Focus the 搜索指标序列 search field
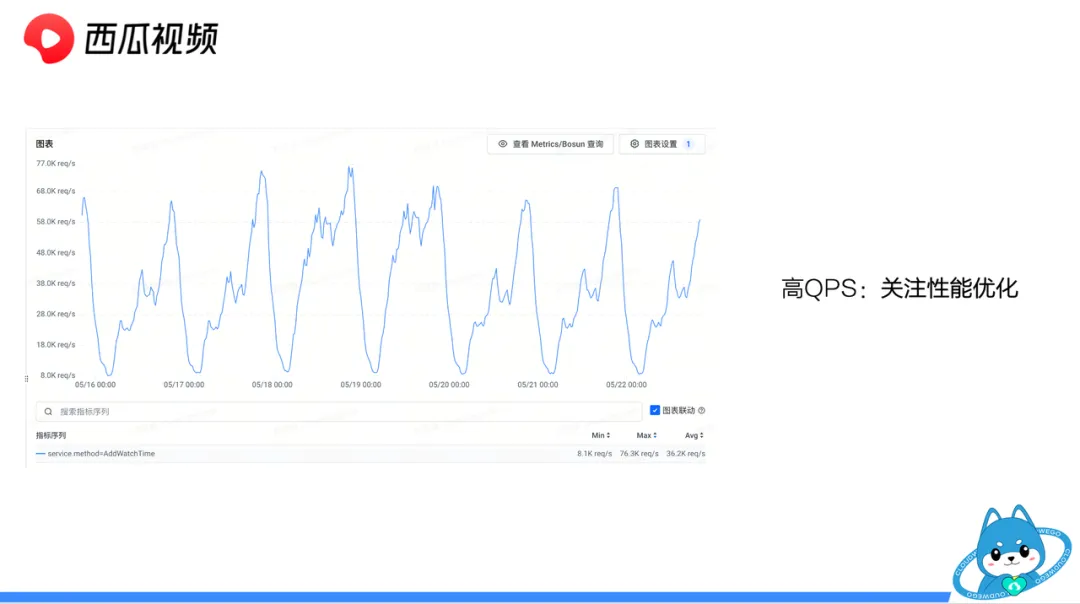Image resolution: width=1080 pixels, height=604 pixels. tap(339, 412)
